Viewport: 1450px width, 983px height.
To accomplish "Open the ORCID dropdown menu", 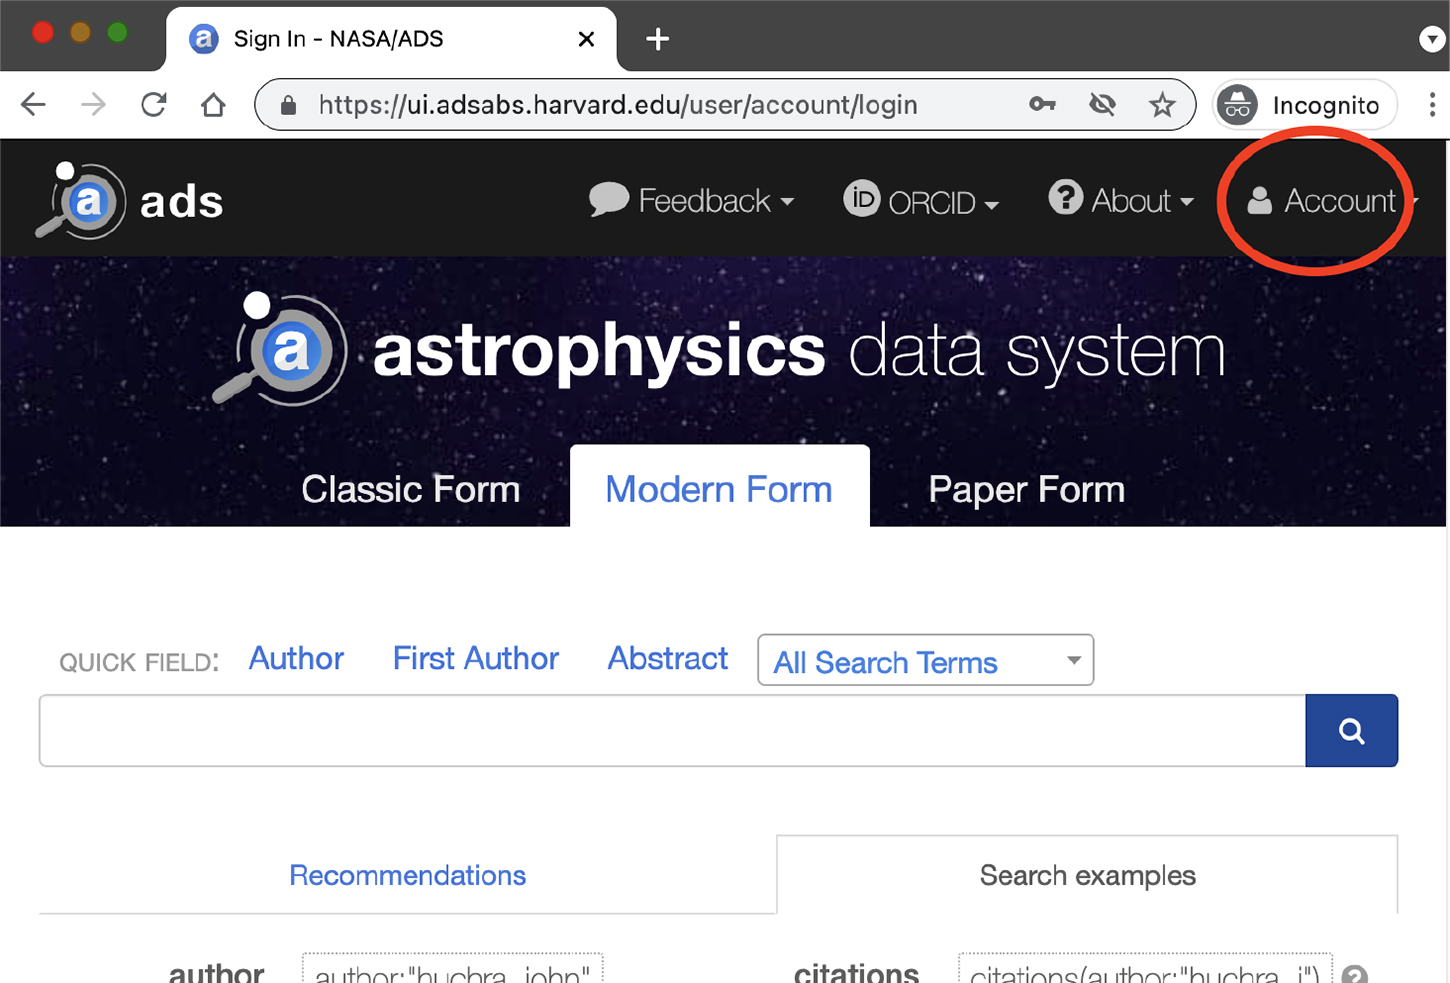I will tap(921, 200).
